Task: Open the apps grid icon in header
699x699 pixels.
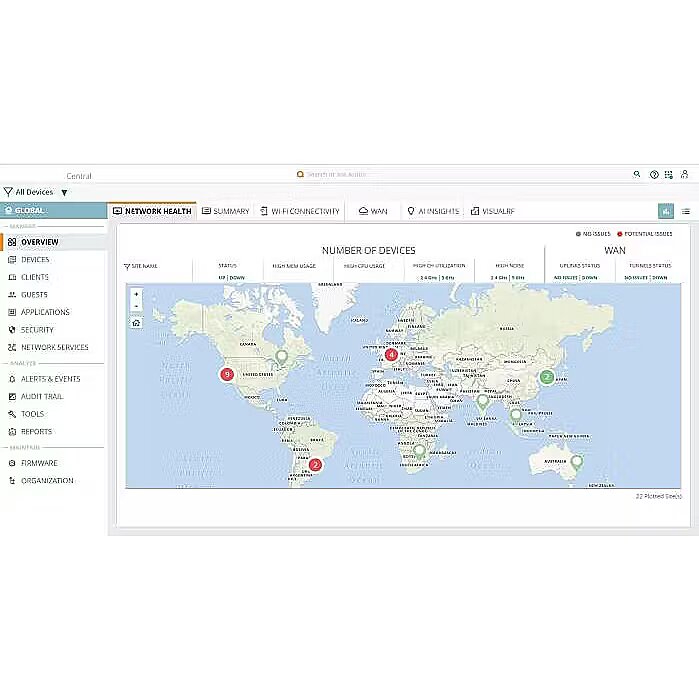Action: [x=670, y=174]
